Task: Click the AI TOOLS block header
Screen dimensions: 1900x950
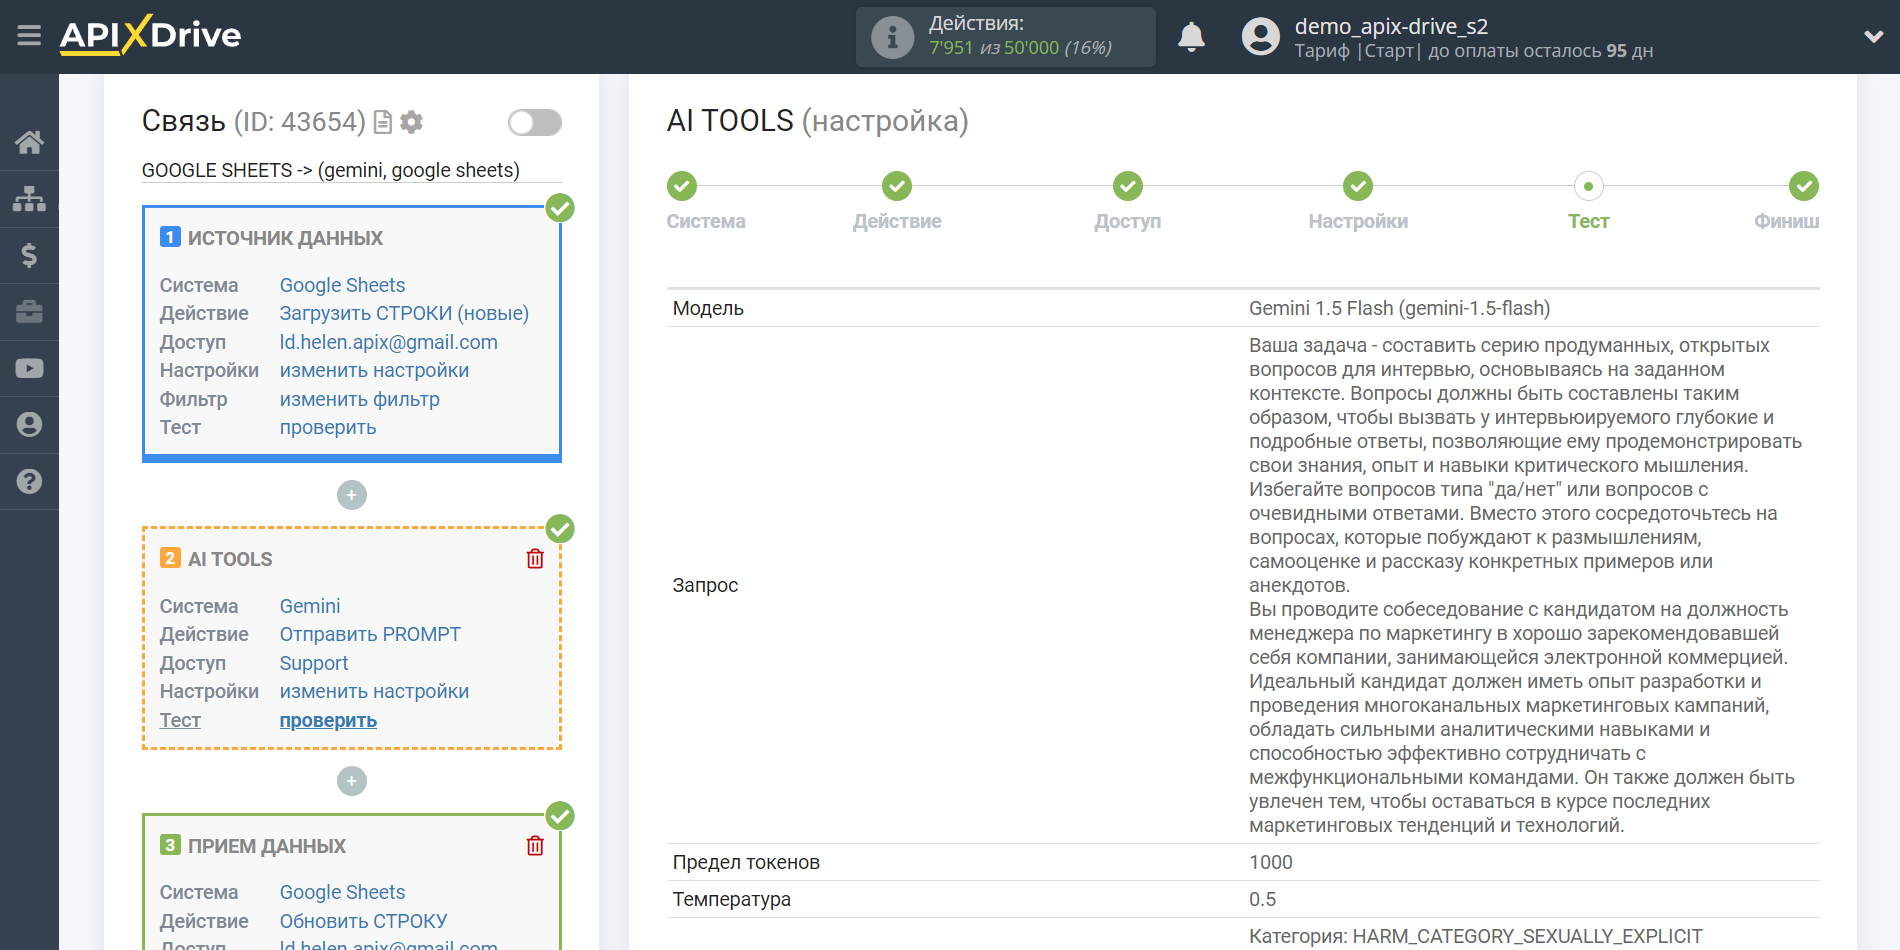Action: point(230,559)
